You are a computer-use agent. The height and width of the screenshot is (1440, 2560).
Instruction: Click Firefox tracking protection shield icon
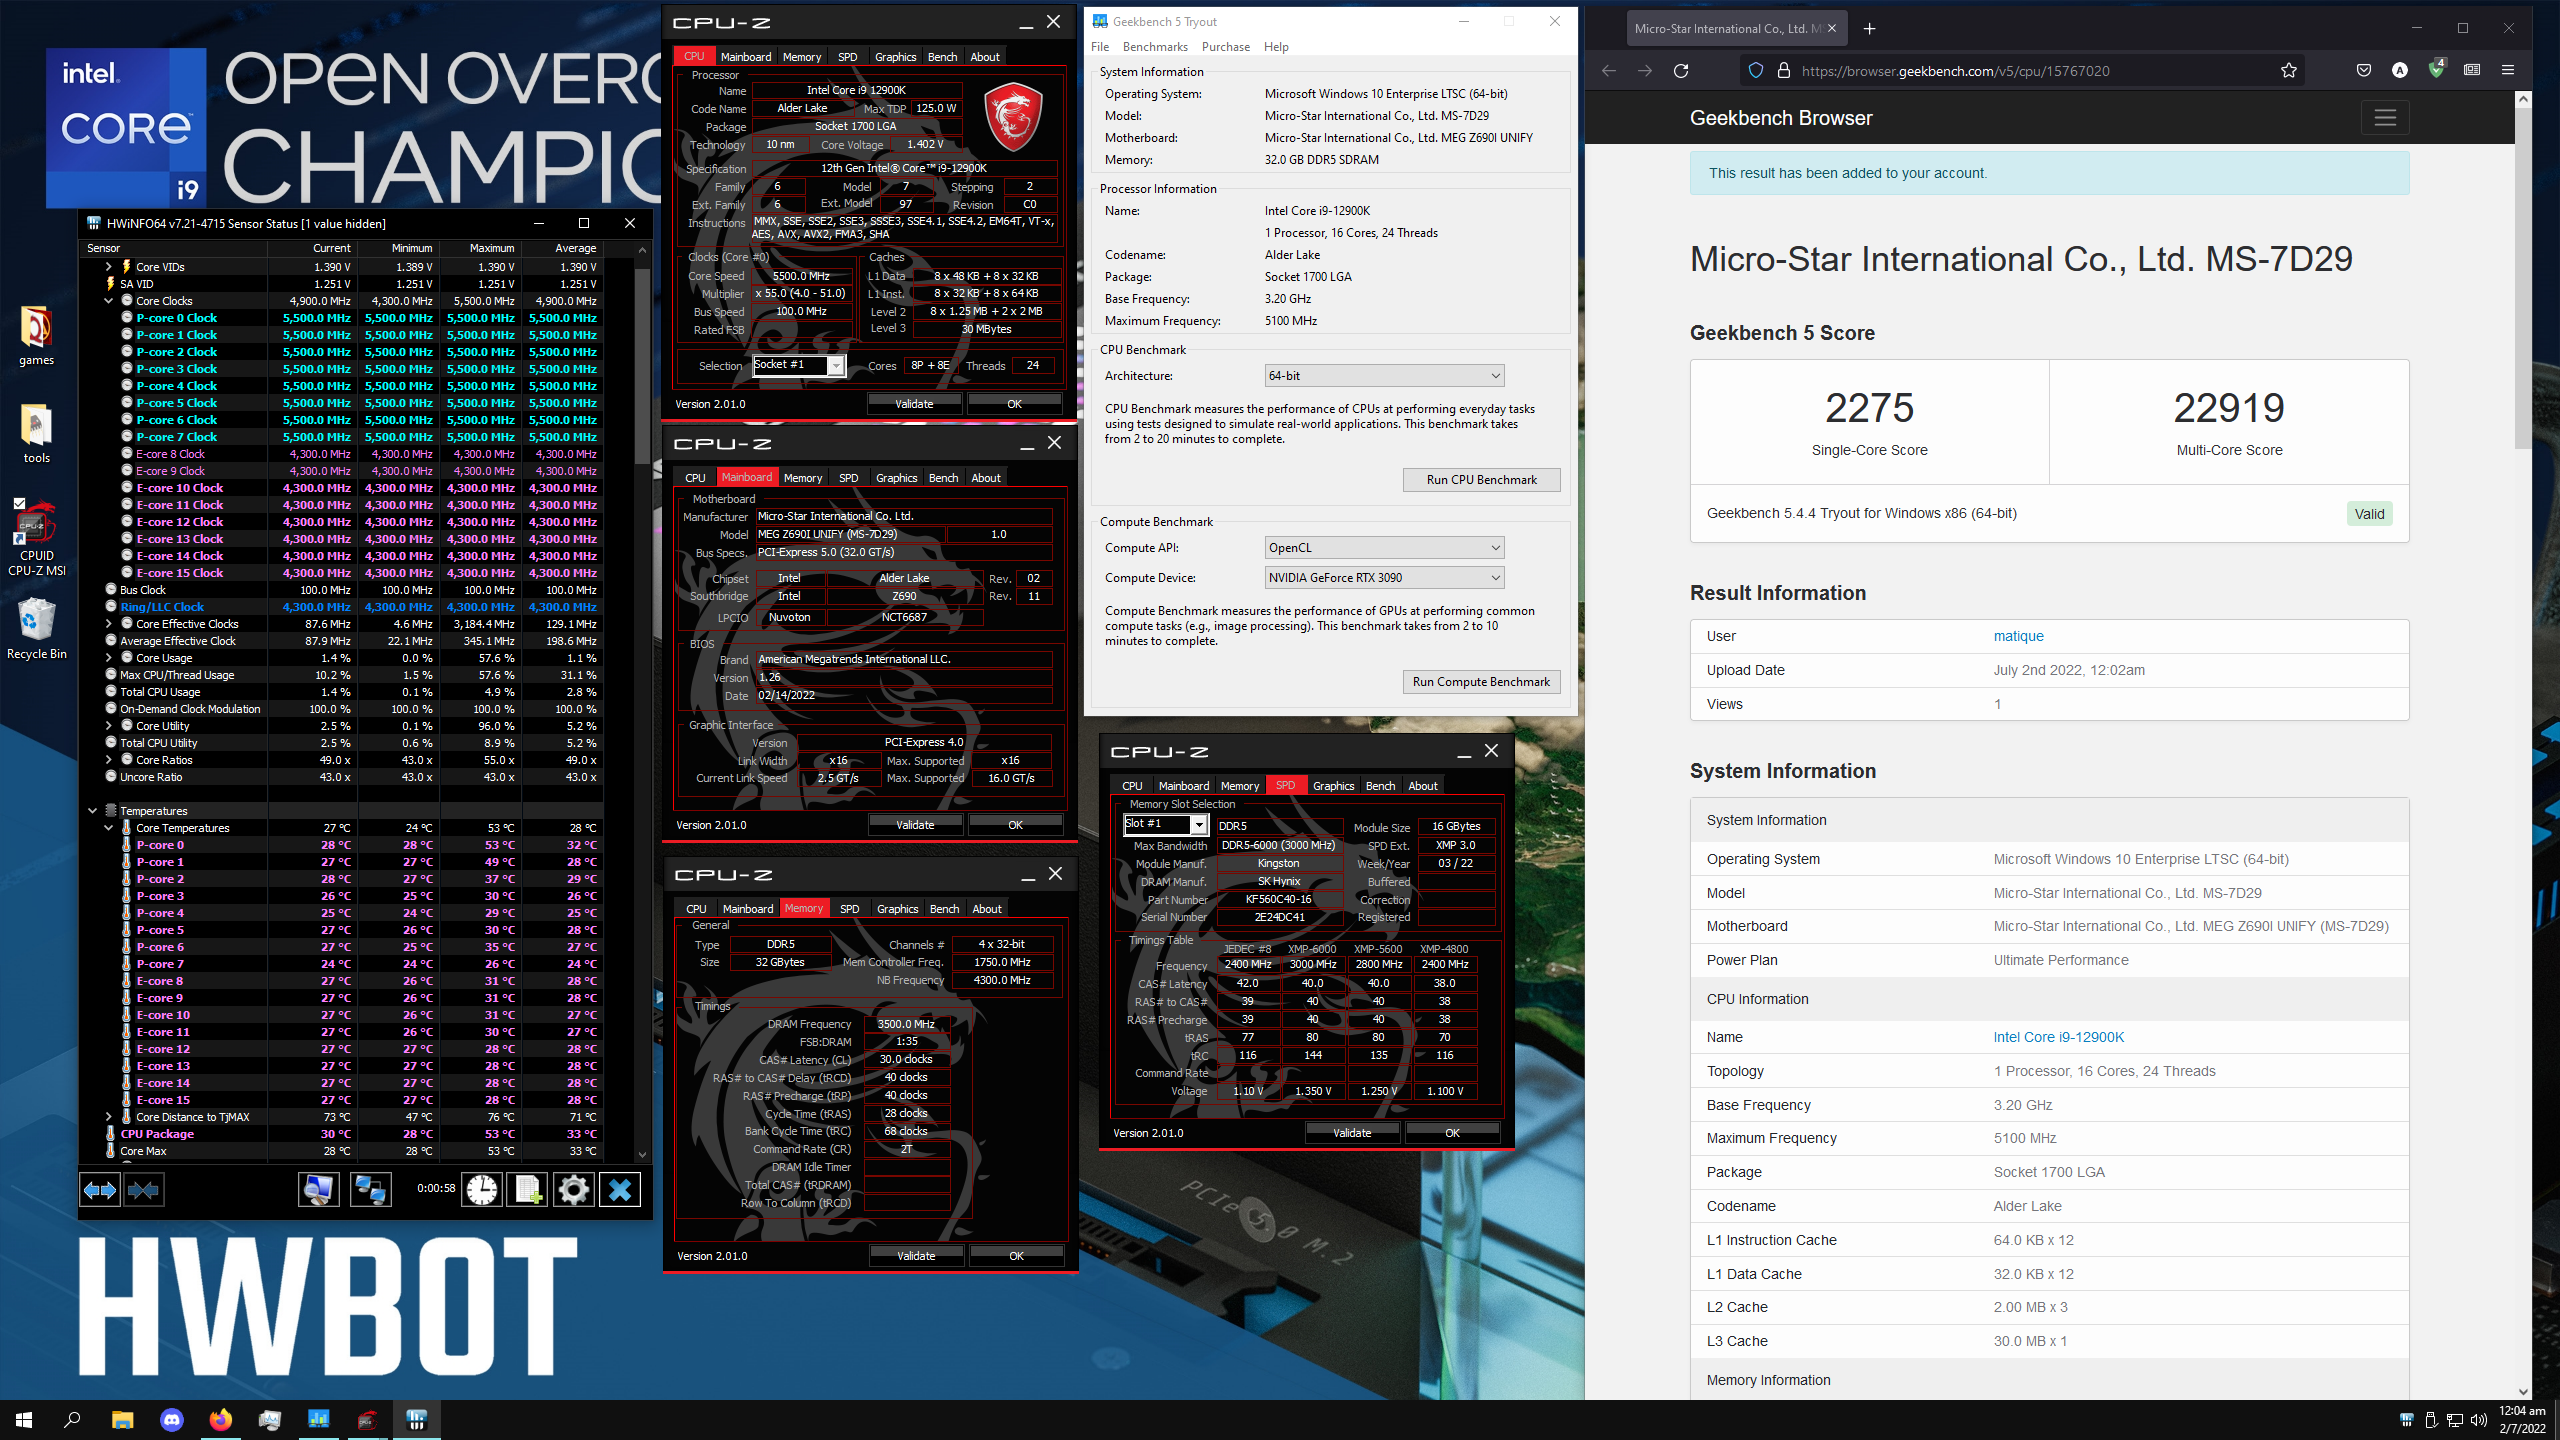[x=1756, y=71]
